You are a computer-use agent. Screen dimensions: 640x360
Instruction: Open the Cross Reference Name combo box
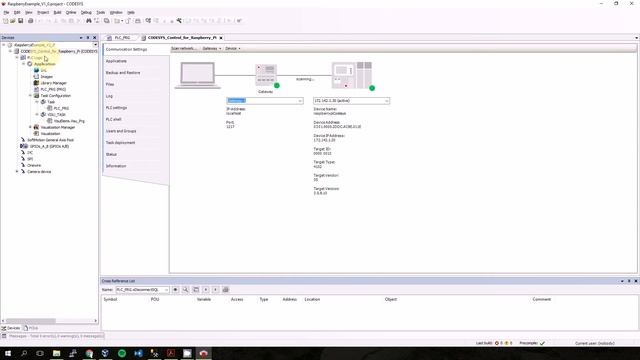click(142, 289)
